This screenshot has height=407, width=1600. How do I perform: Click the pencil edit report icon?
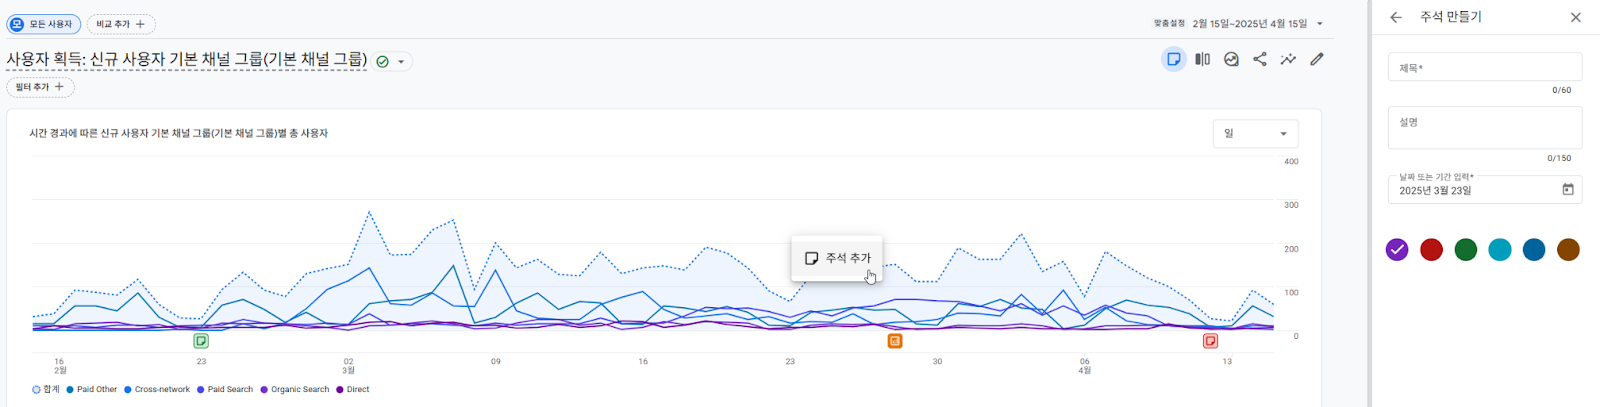[1317, 59]
